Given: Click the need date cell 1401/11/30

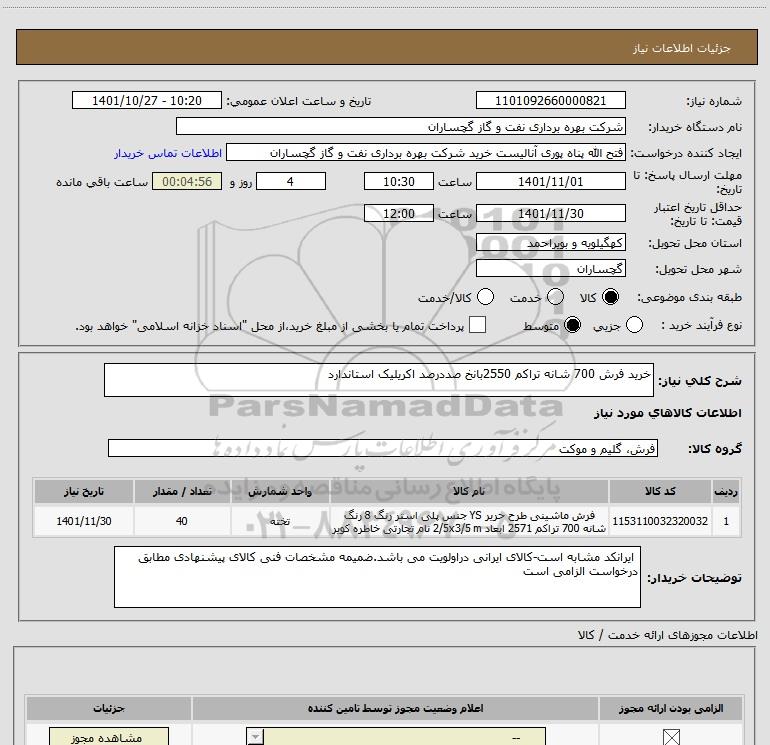Looking at the screenshot, I should point(83,521).
